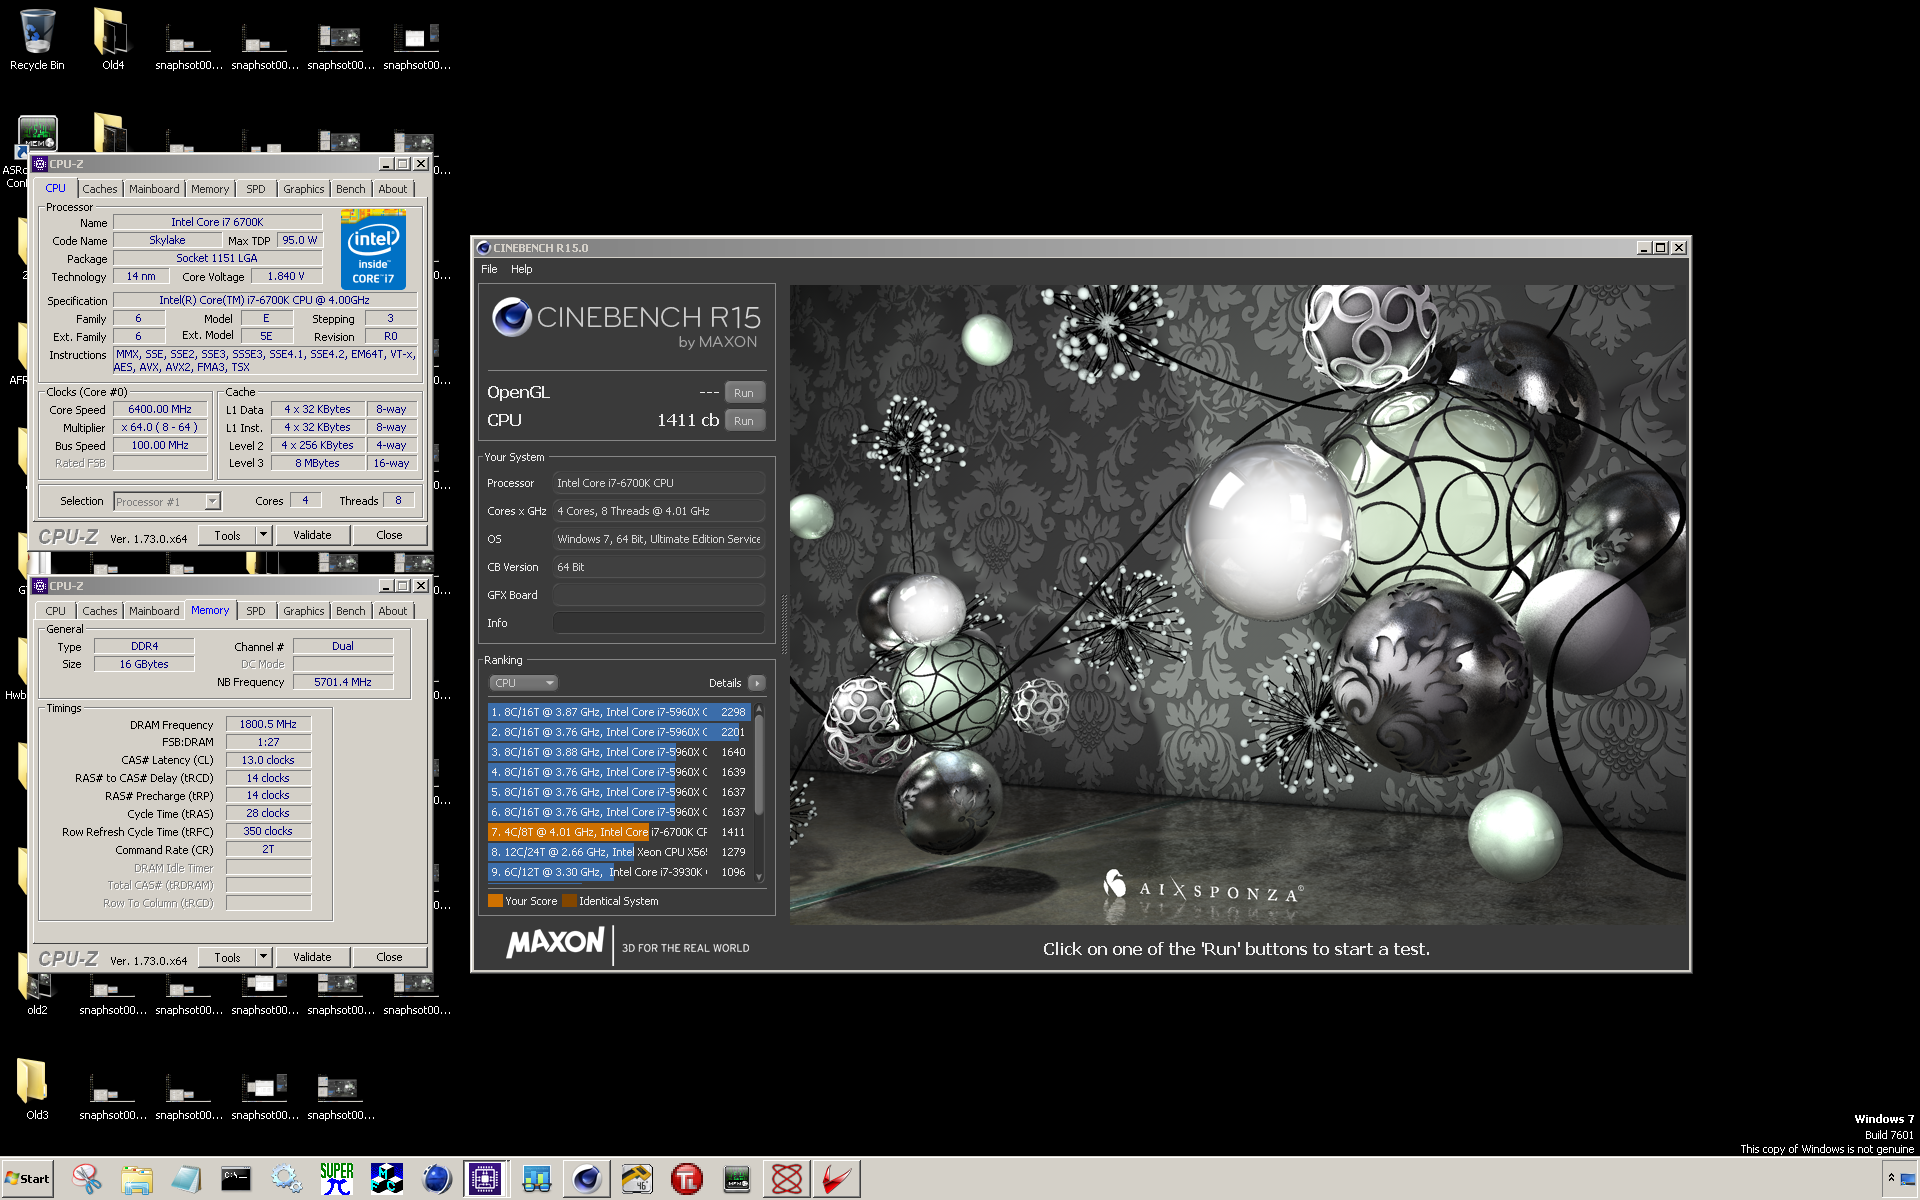Open the temperature gauge taskbar icon

click(x=637, y=1179)
